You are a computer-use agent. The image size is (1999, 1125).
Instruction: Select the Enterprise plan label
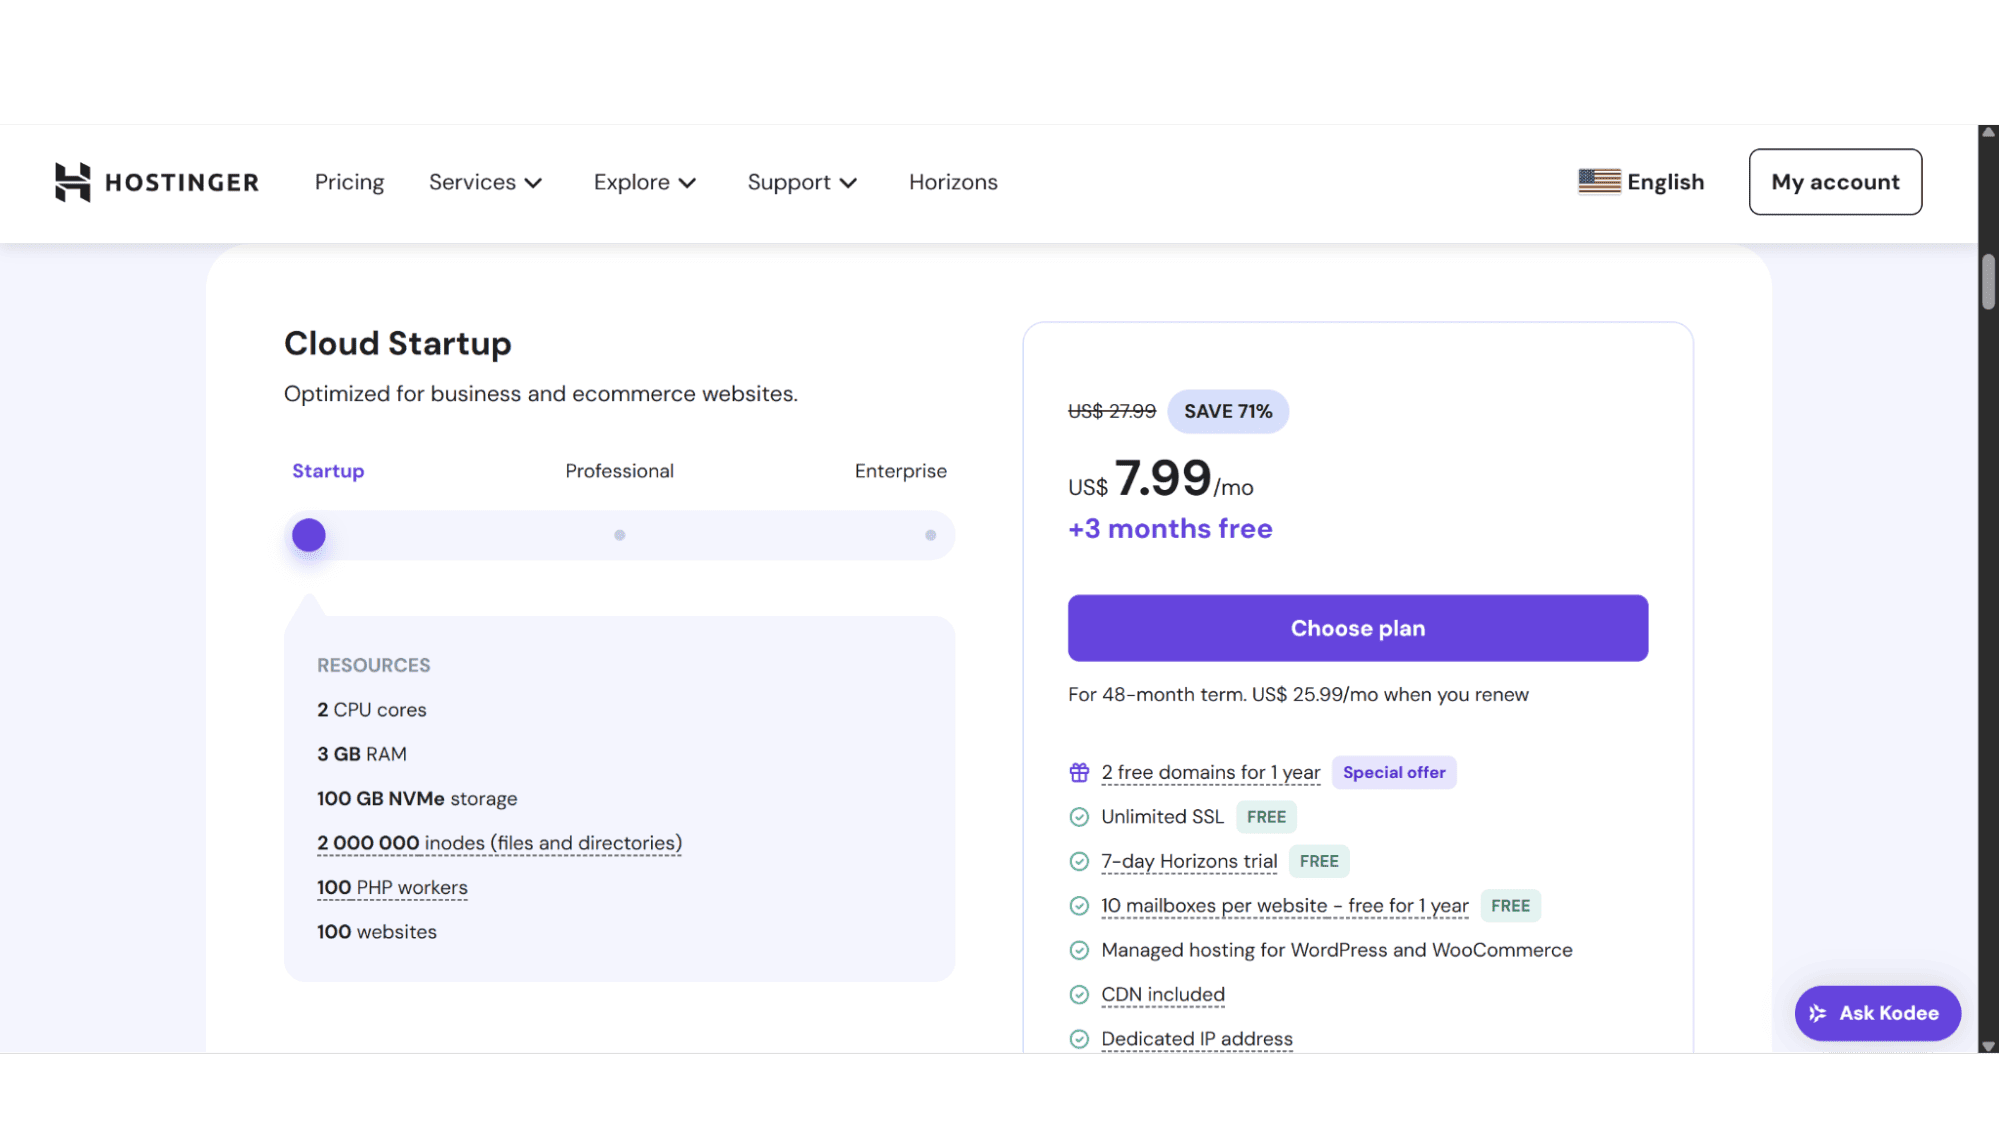[x=900, y=471]
